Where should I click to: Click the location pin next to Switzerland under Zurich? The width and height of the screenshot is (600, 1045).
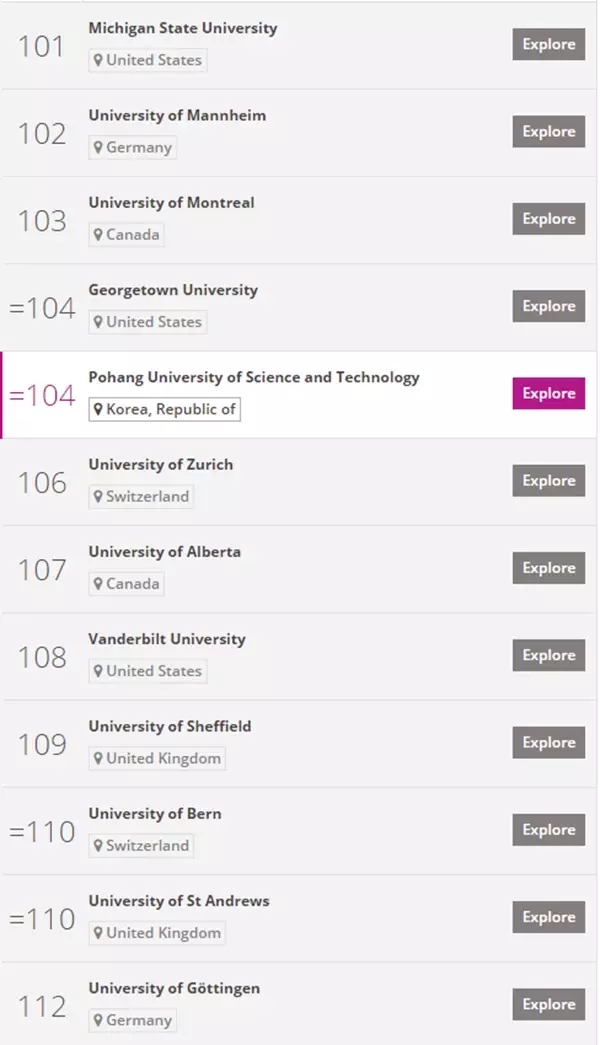98,497
